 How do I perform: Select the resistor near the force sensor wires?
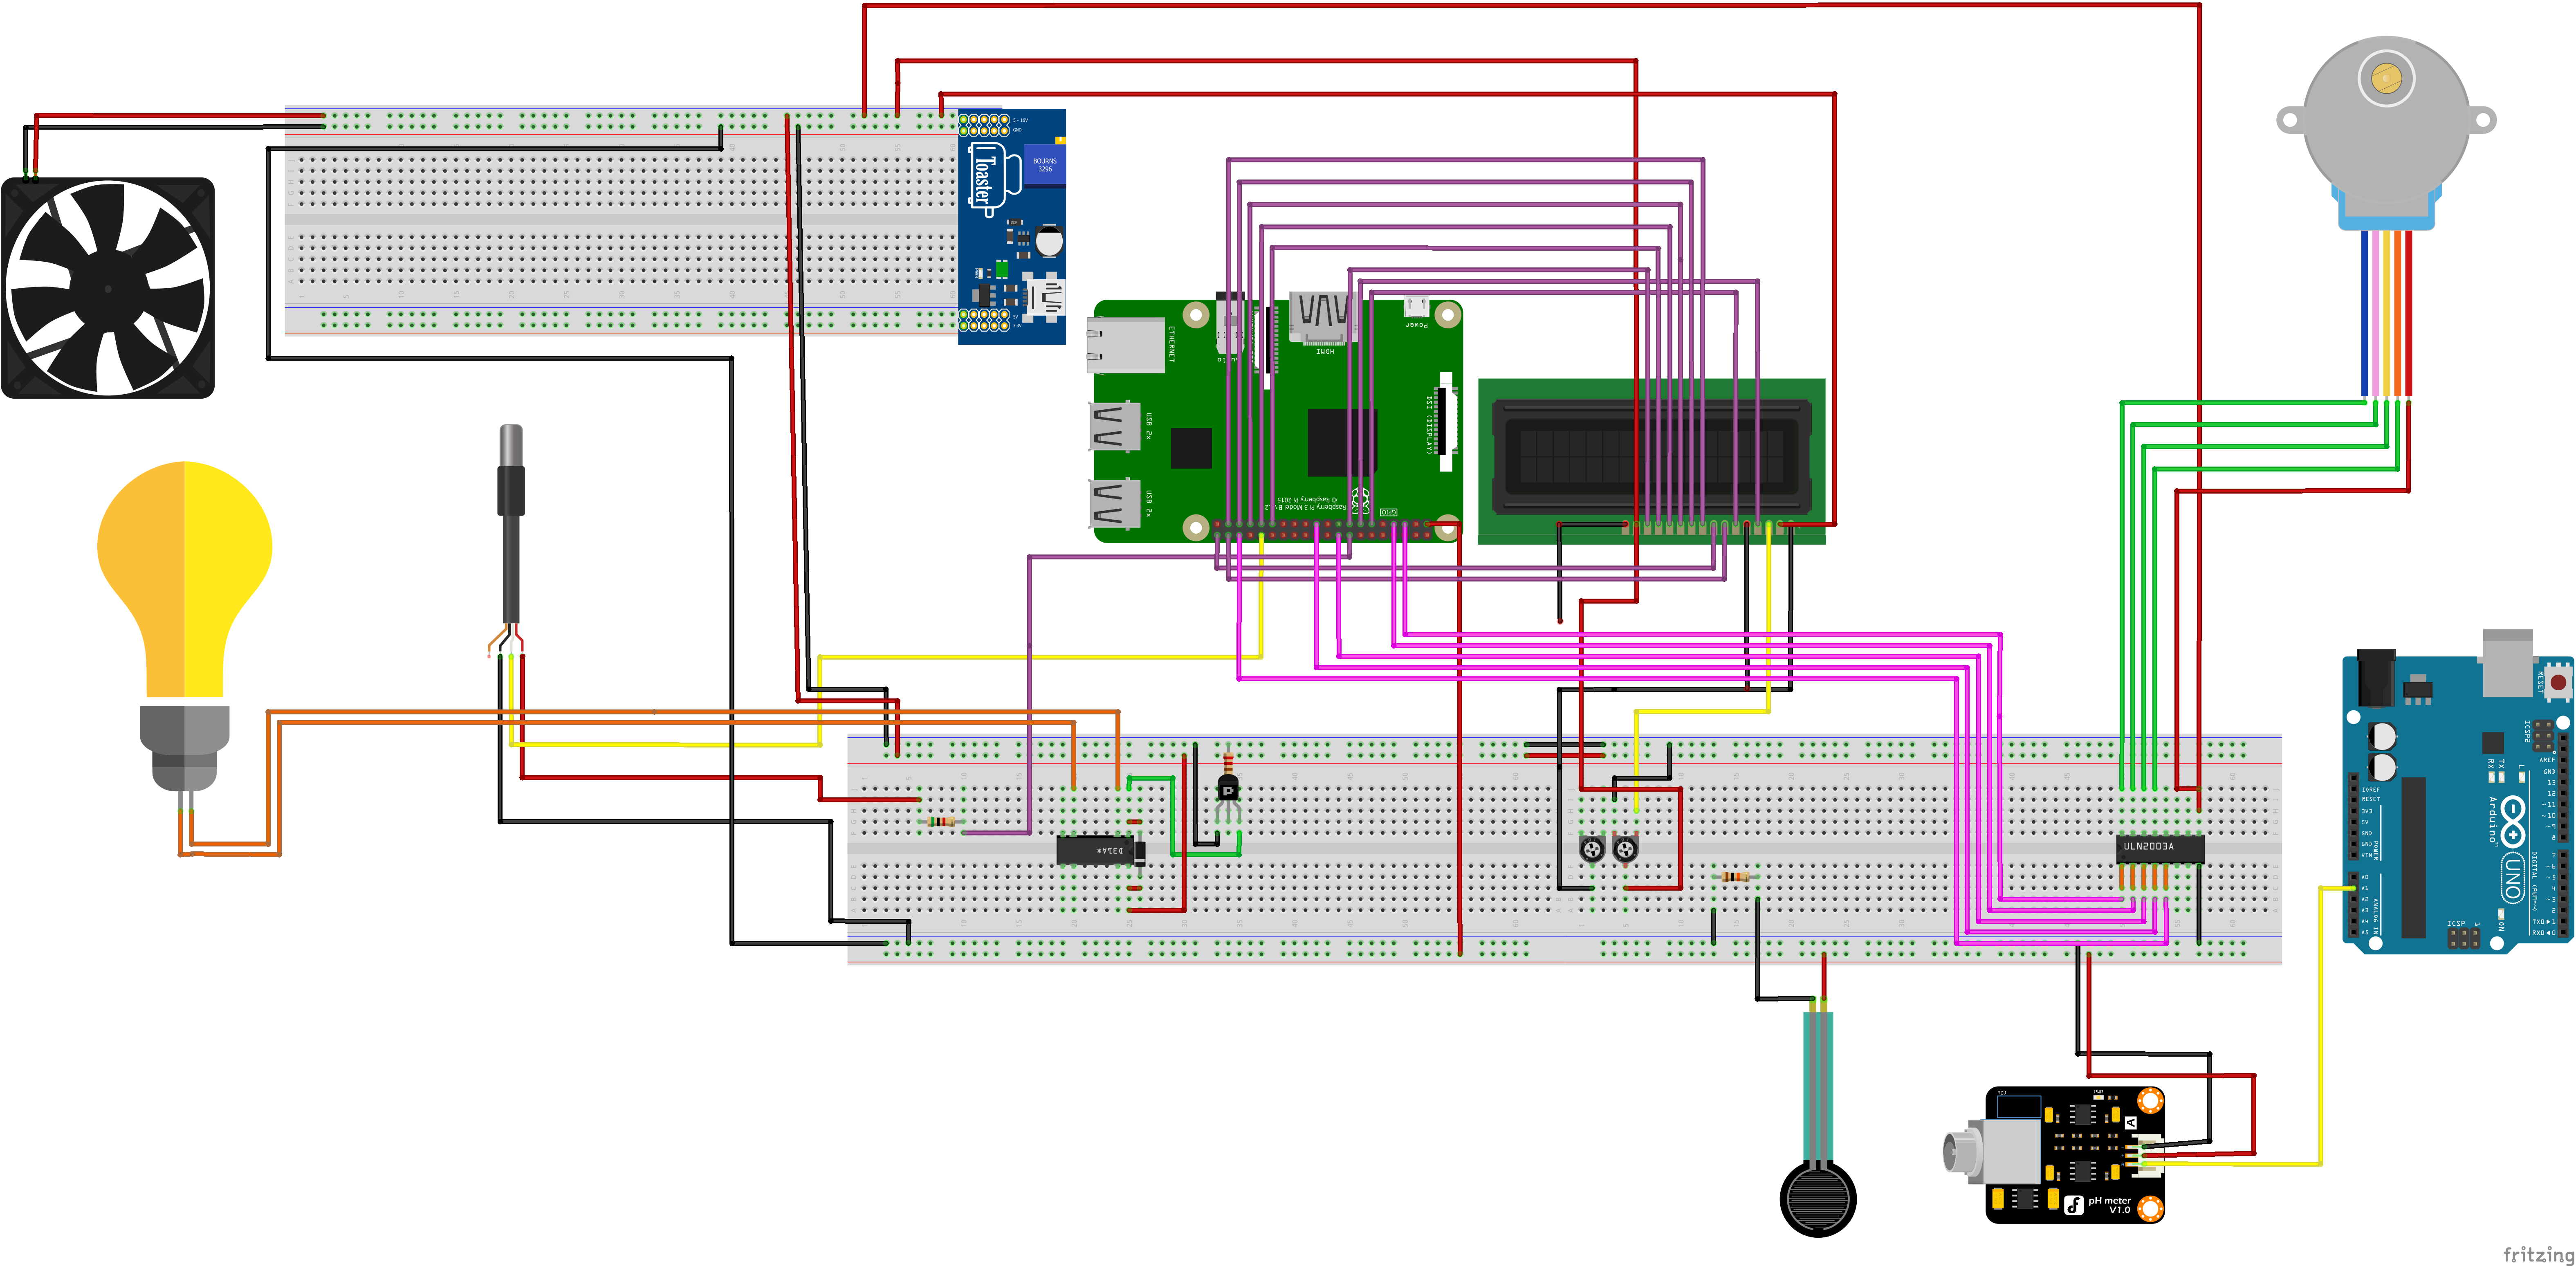[x=1736, y=877]
